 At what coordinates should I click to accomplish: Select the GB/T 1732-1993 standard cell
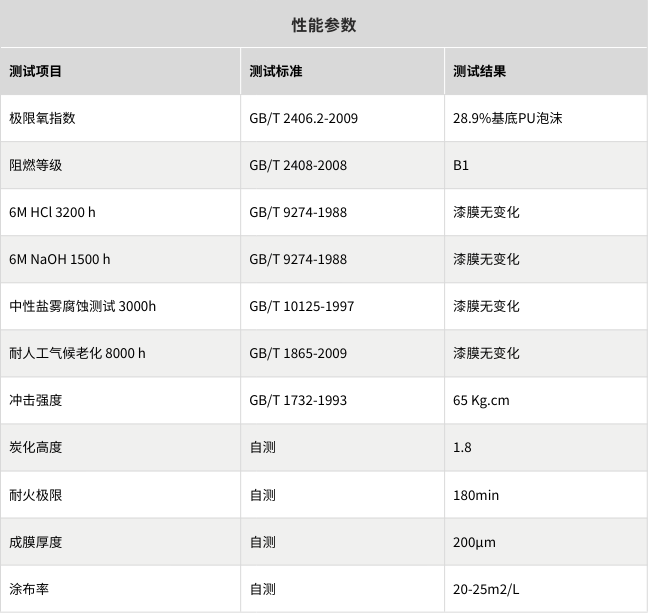(298, 400)
